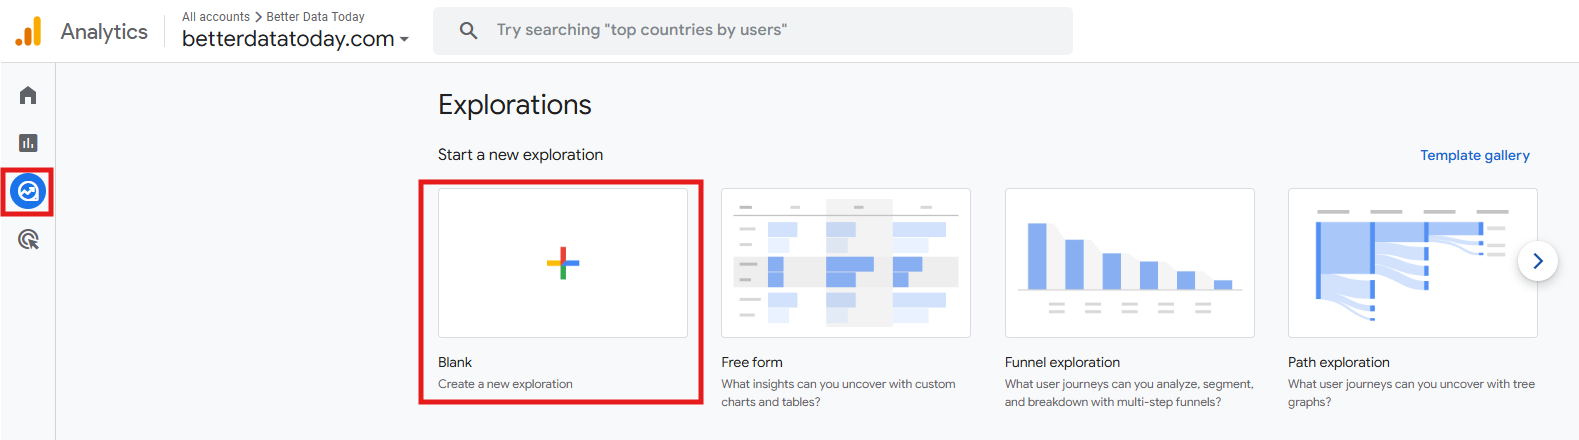Click the 'Blank' label
The image size is (1579, 440).
coord(455,362)
